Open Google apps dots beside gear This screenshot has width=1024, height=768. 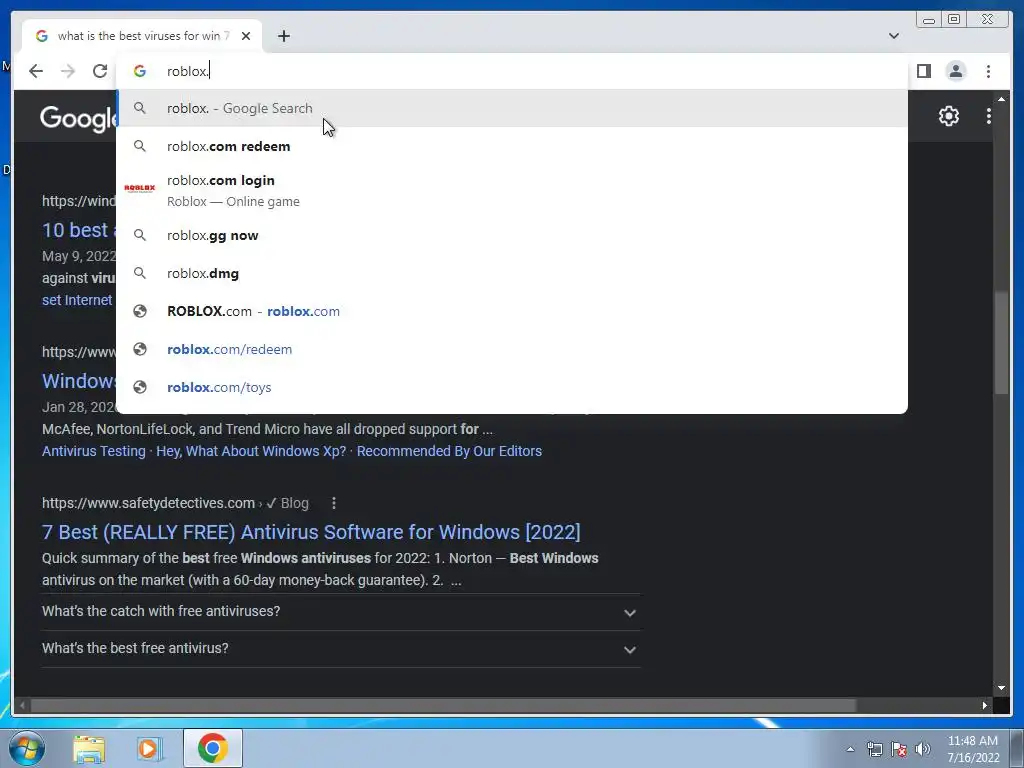[x=989, y=116]
